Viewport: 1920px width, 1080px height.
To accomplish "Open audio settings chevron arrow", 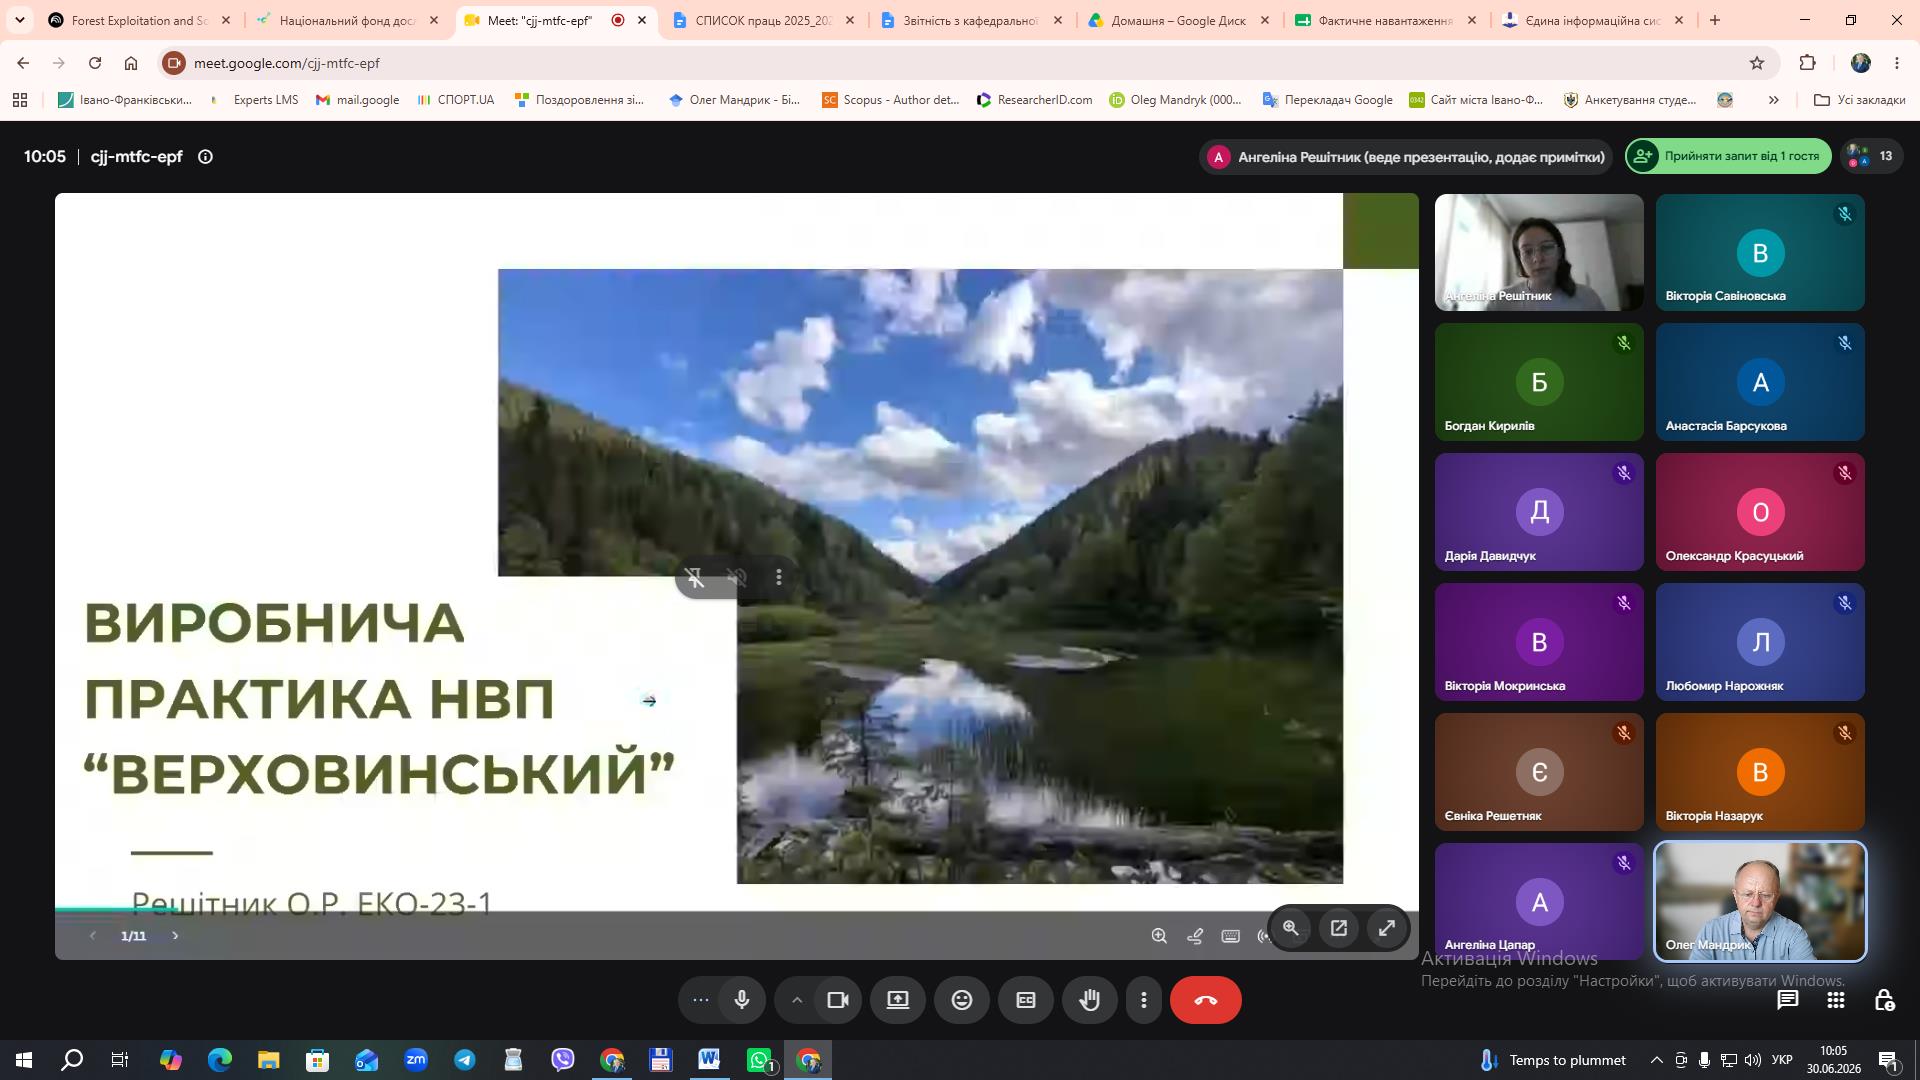I will tap(797, 1000).
